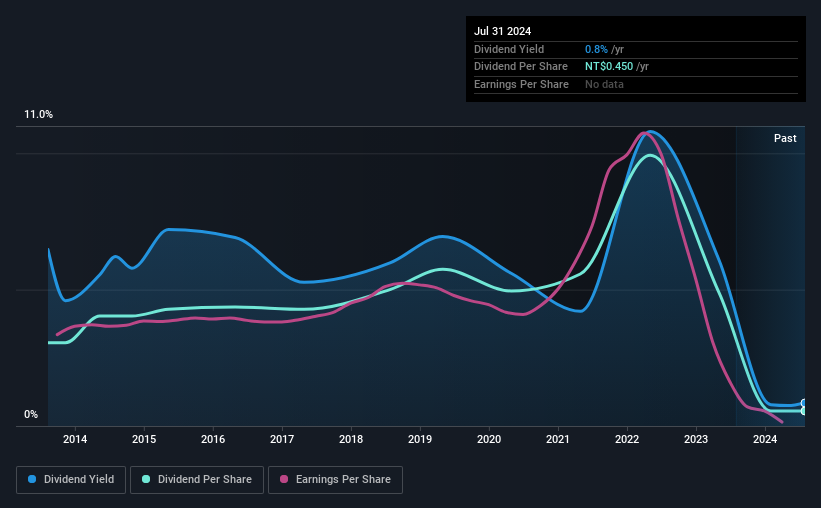Toggle the Earnings Per Share legend button
The image size is (821, 508).
335,480
